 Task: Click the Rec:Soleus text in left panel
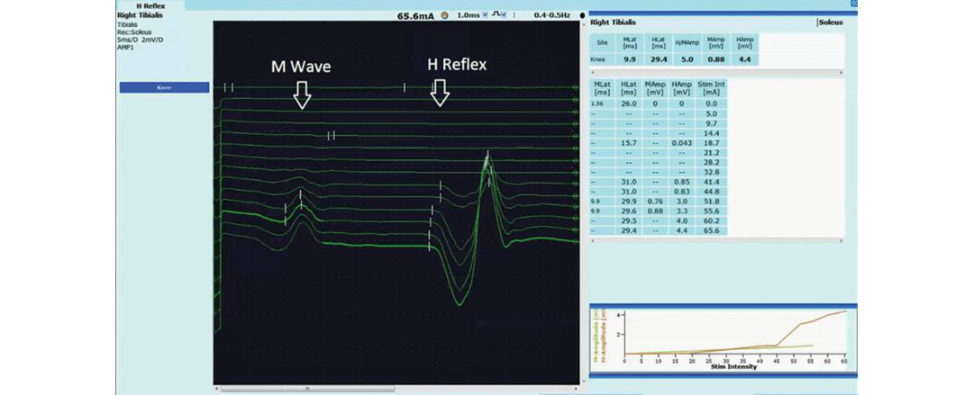[x=134, y=32]
